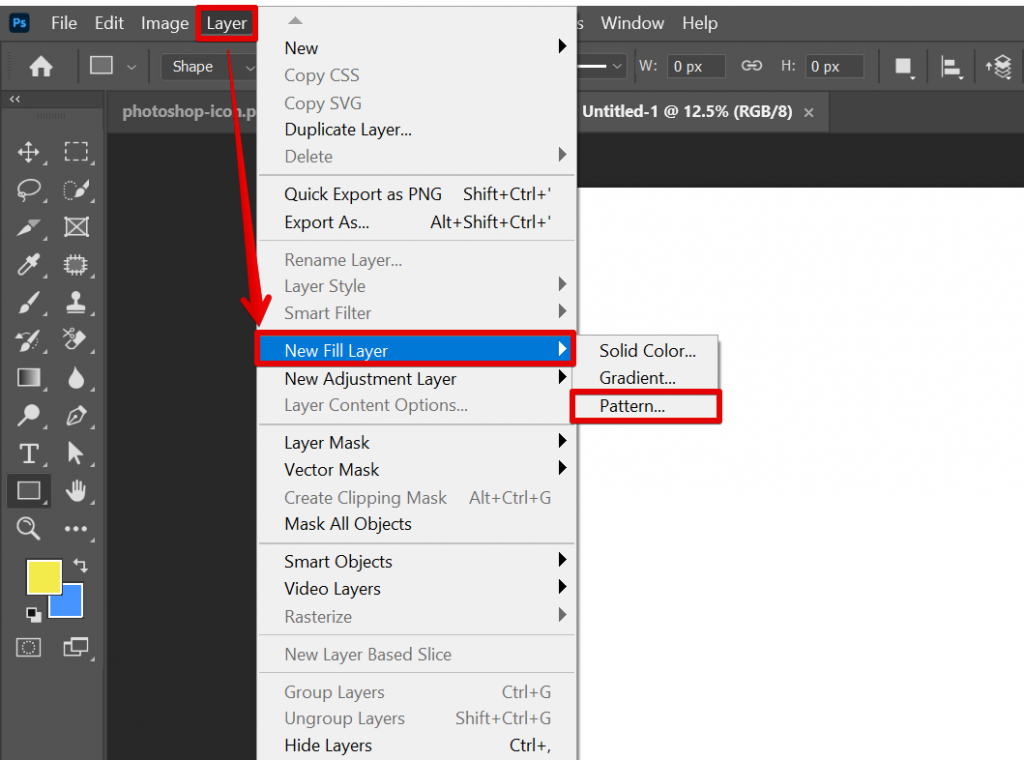Click the yellow foreground color swatch

click(x=44, y=578)
